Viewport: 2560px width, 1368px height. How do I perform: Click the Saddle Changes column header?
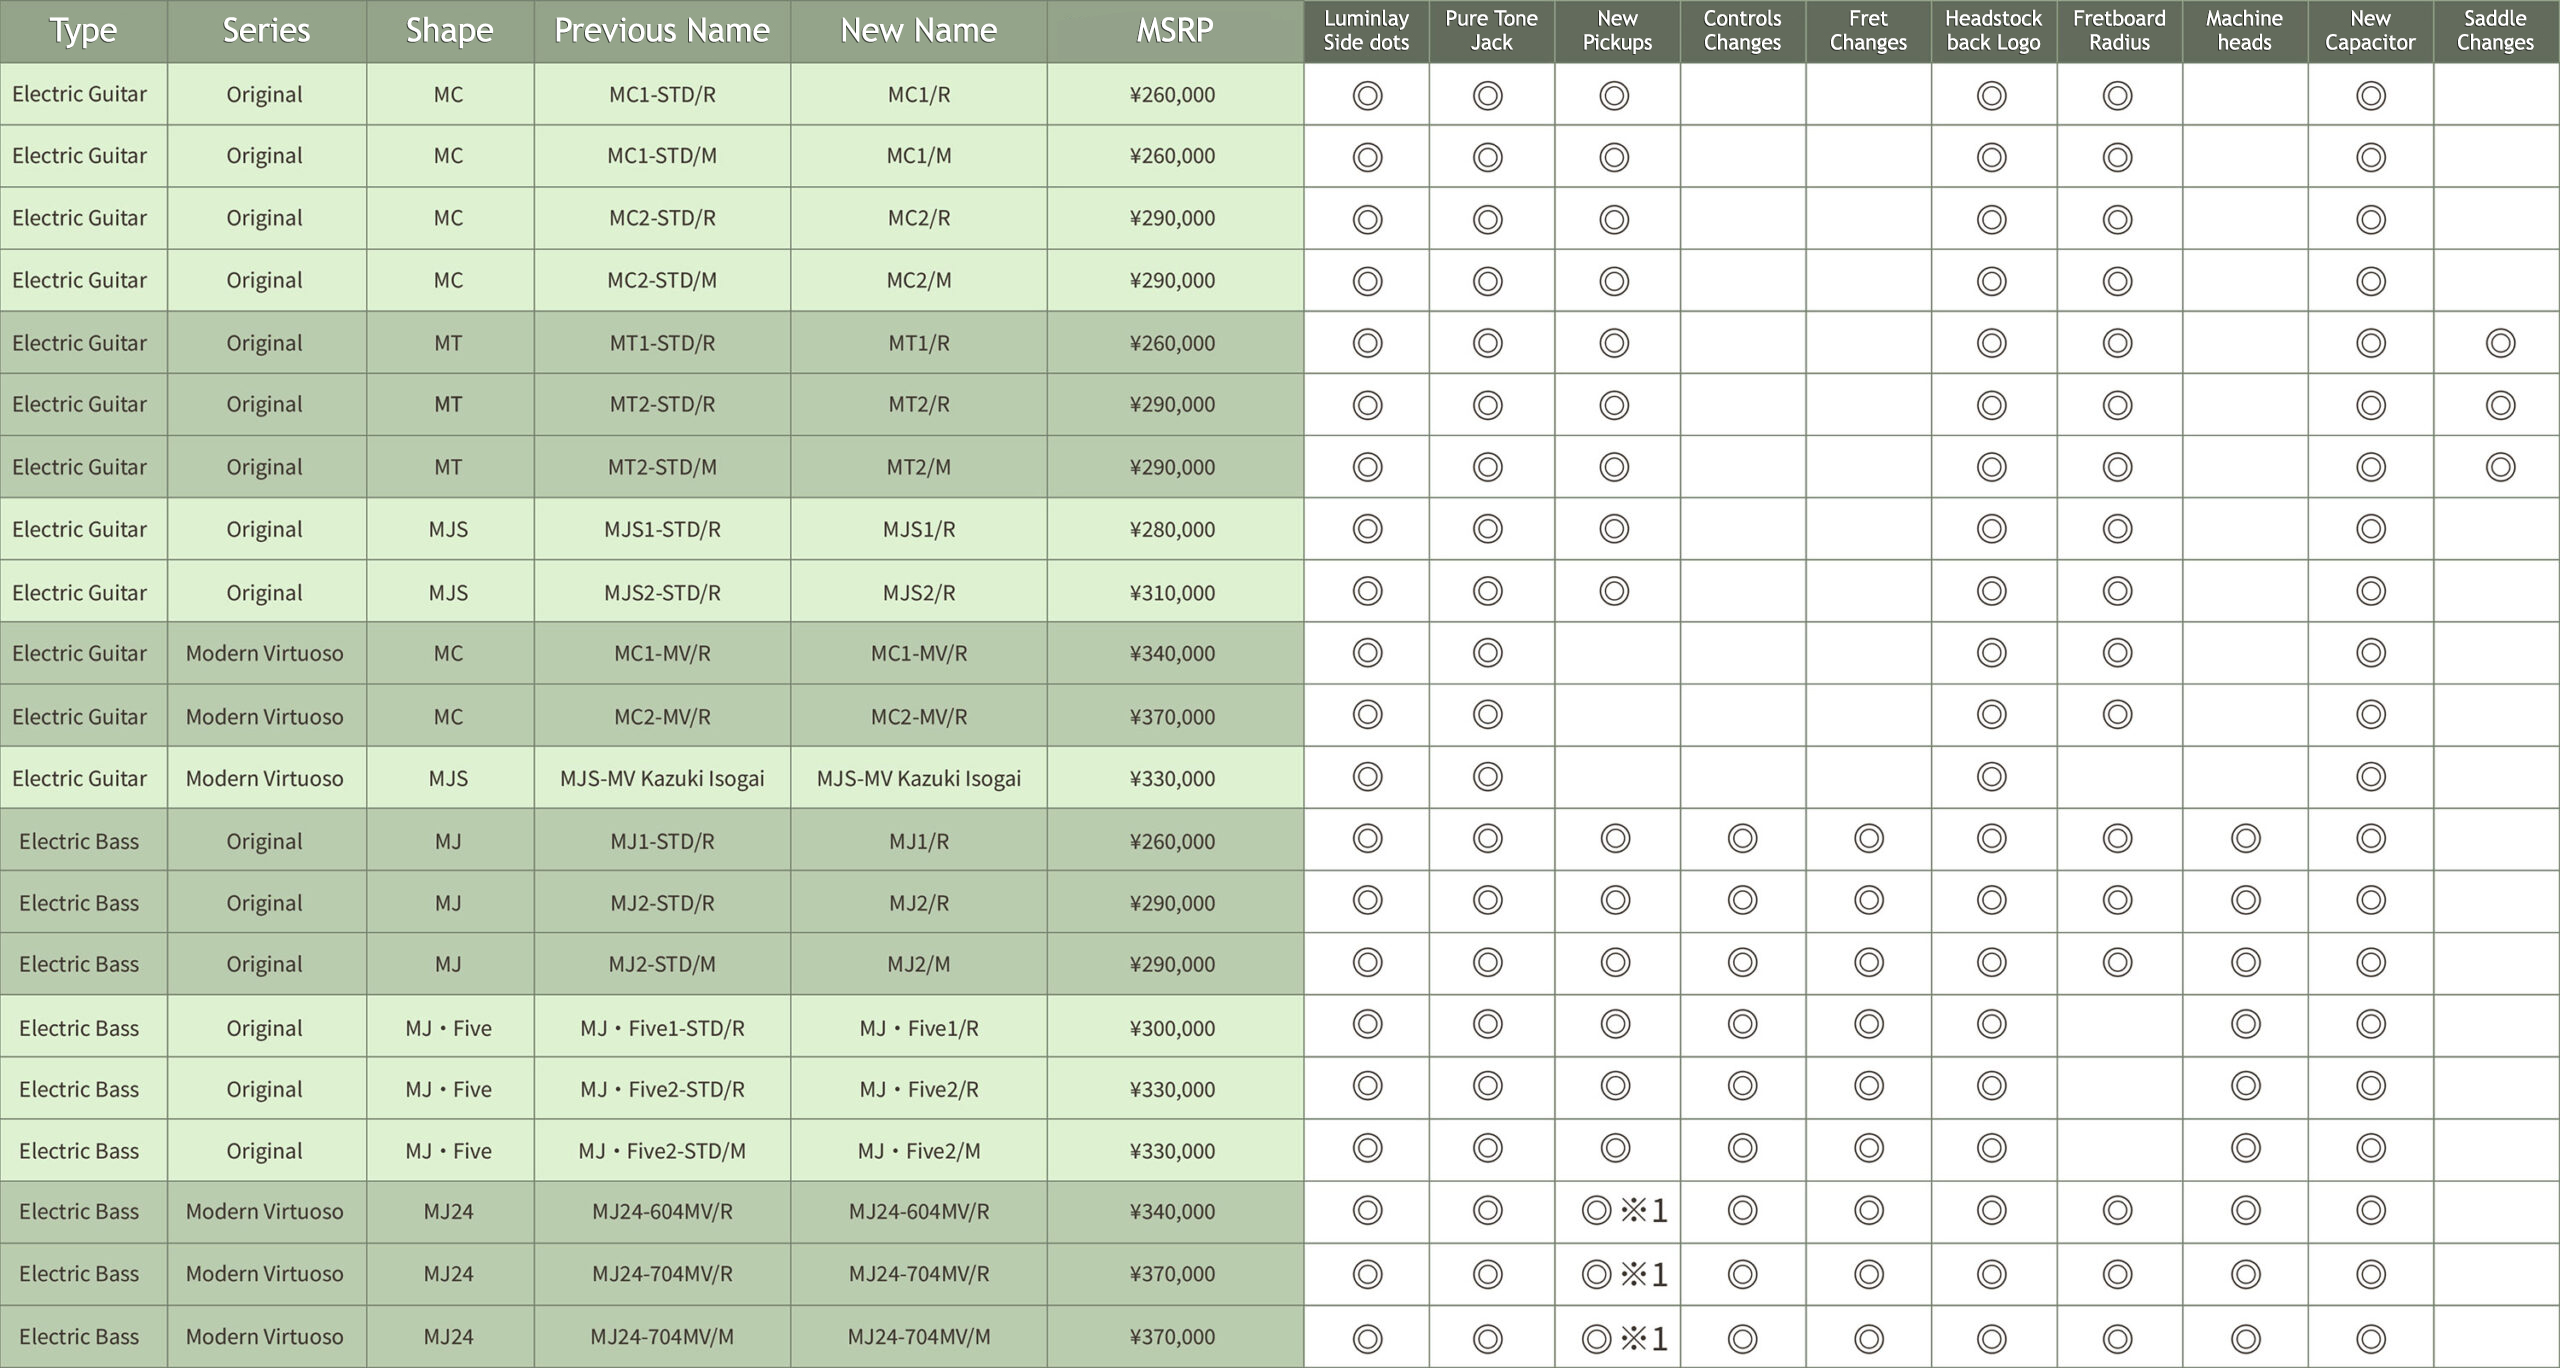2495,31
